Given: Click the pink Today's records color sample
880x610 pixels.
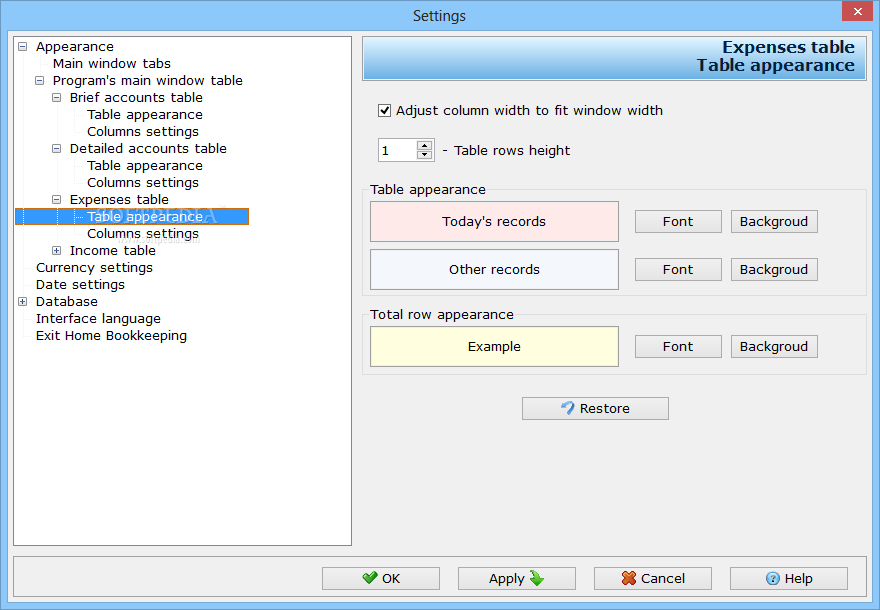Looking at the screenshot, I should (x=494, y=222).
